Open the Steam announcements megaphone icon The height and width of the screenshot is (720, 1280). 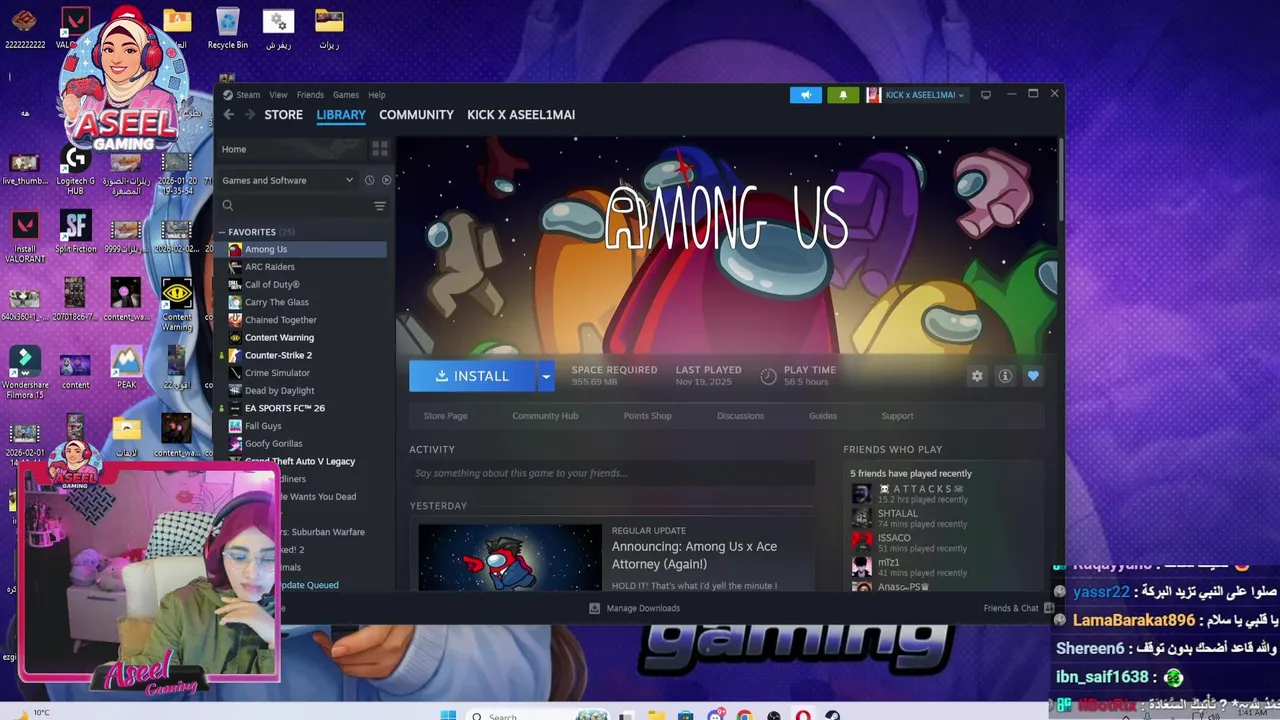[x=806, y=95]
